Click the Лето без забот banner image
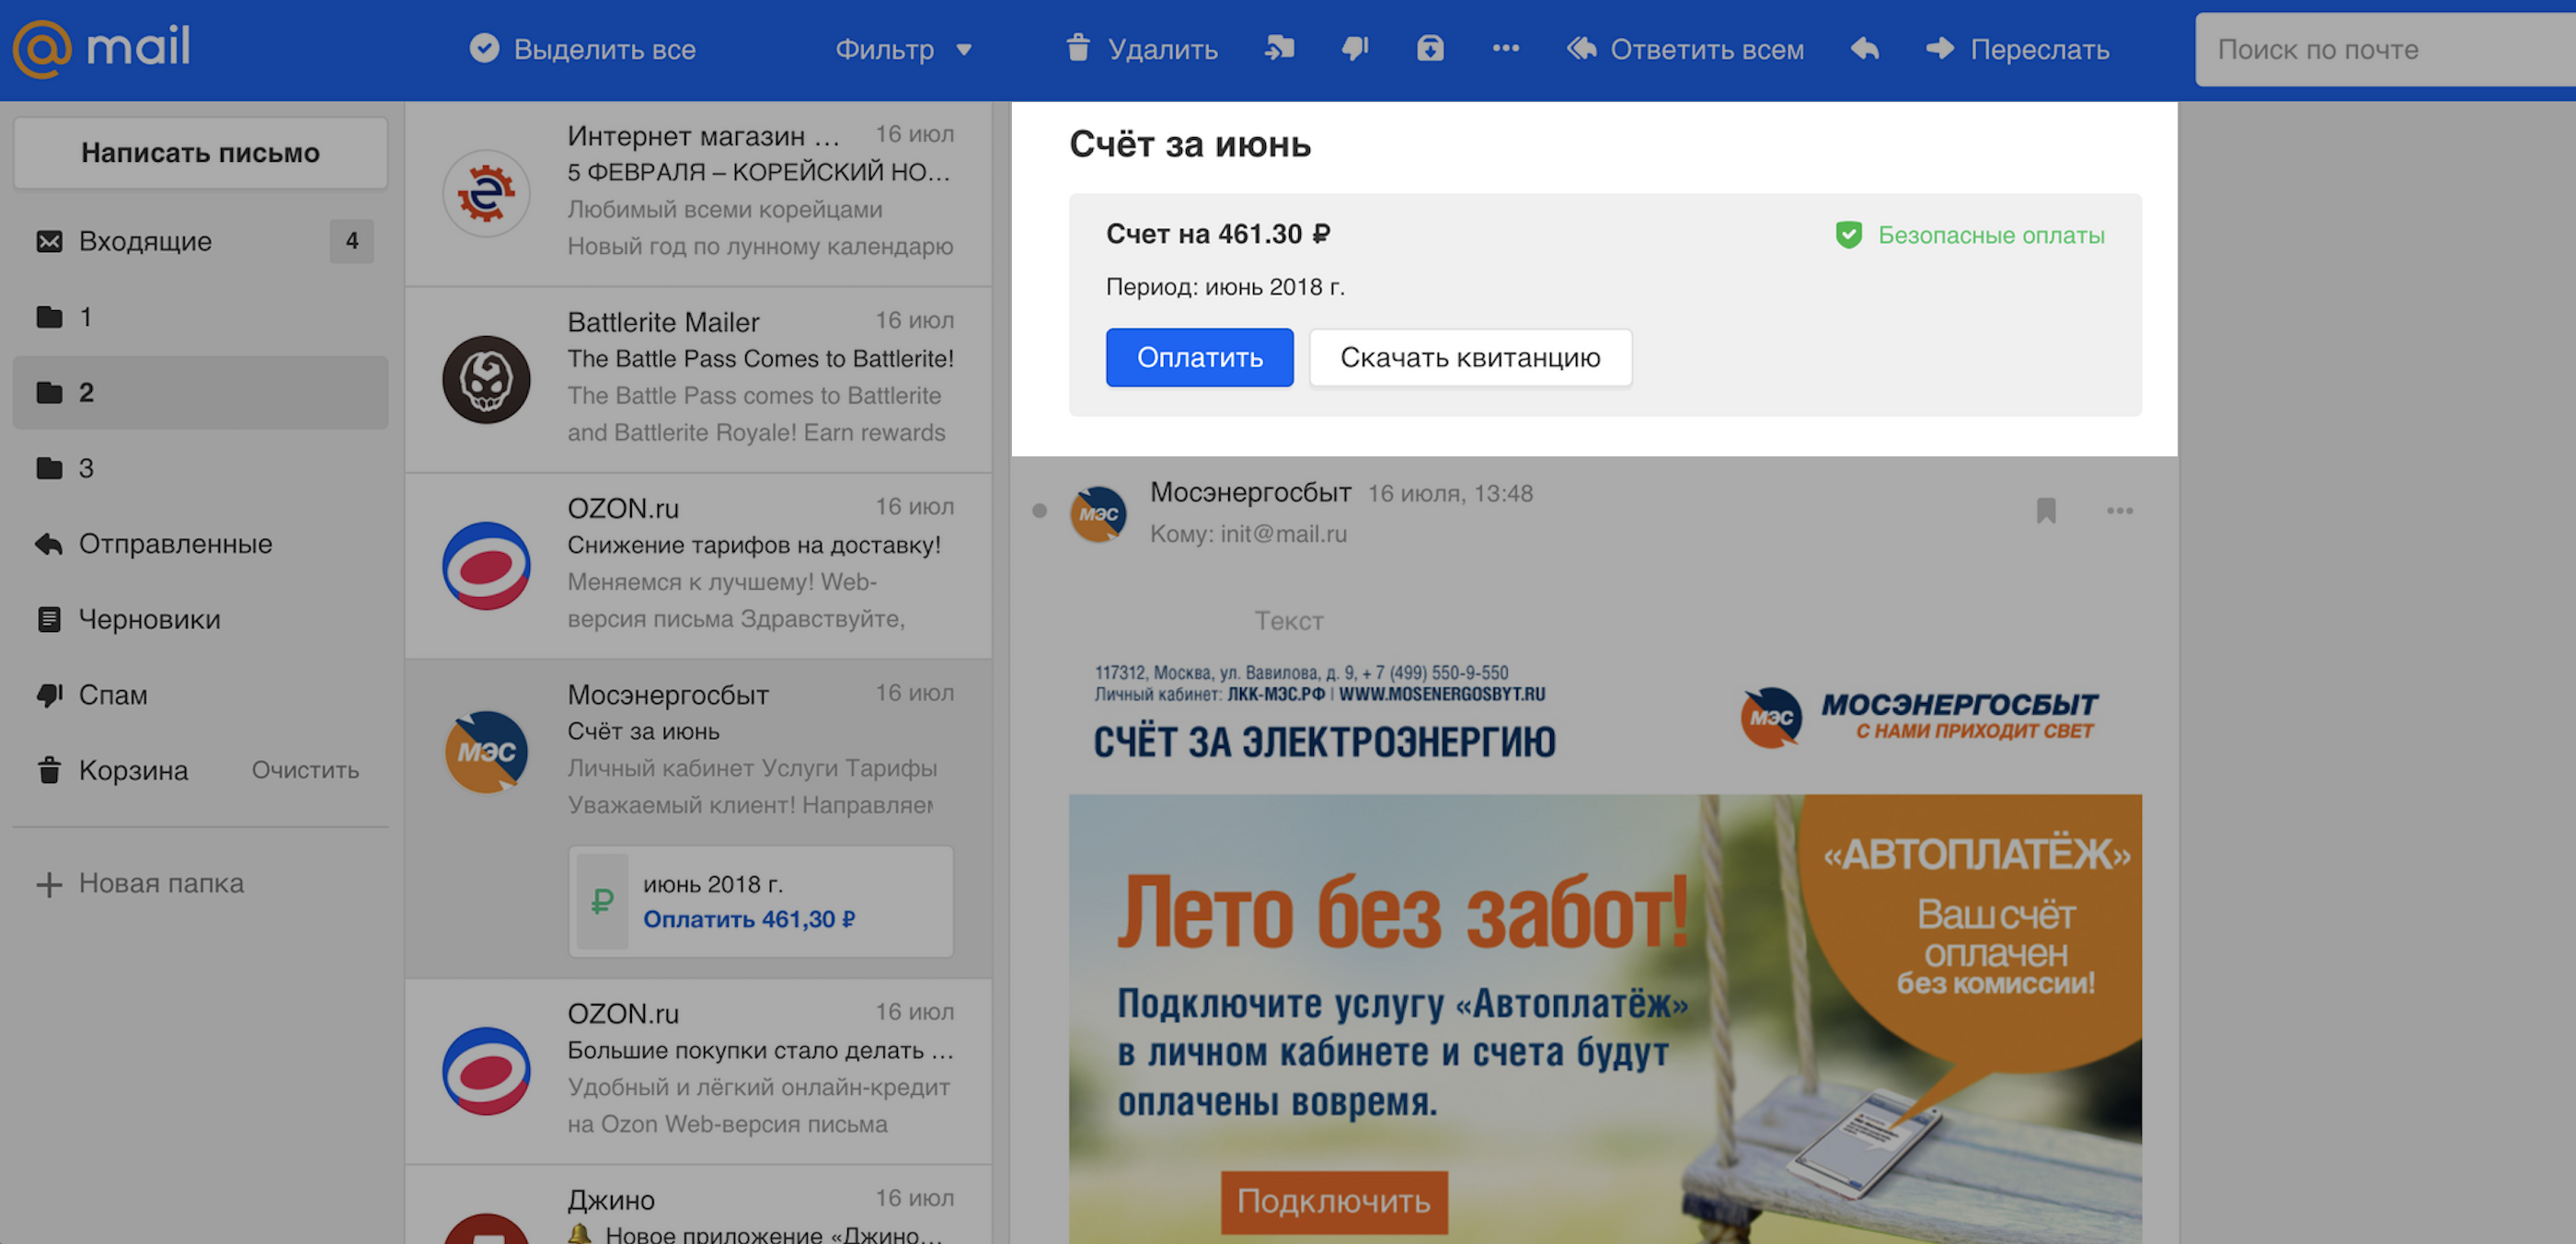The image size is (2576, 1244). click(x=1605, y=1019)
